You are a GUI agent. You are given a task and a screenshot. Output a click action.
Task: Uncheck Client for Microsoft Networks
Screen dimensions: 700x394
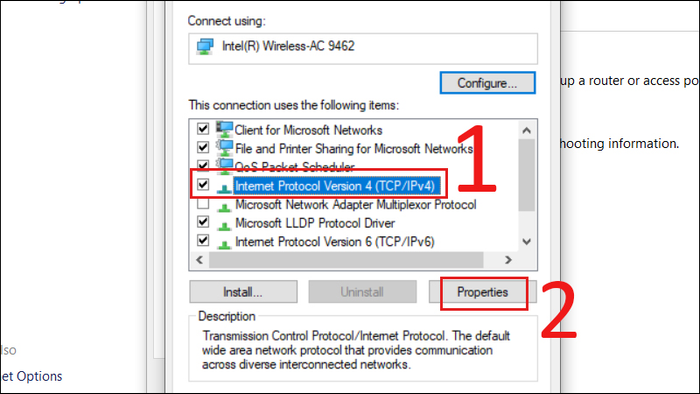(203, 129)
